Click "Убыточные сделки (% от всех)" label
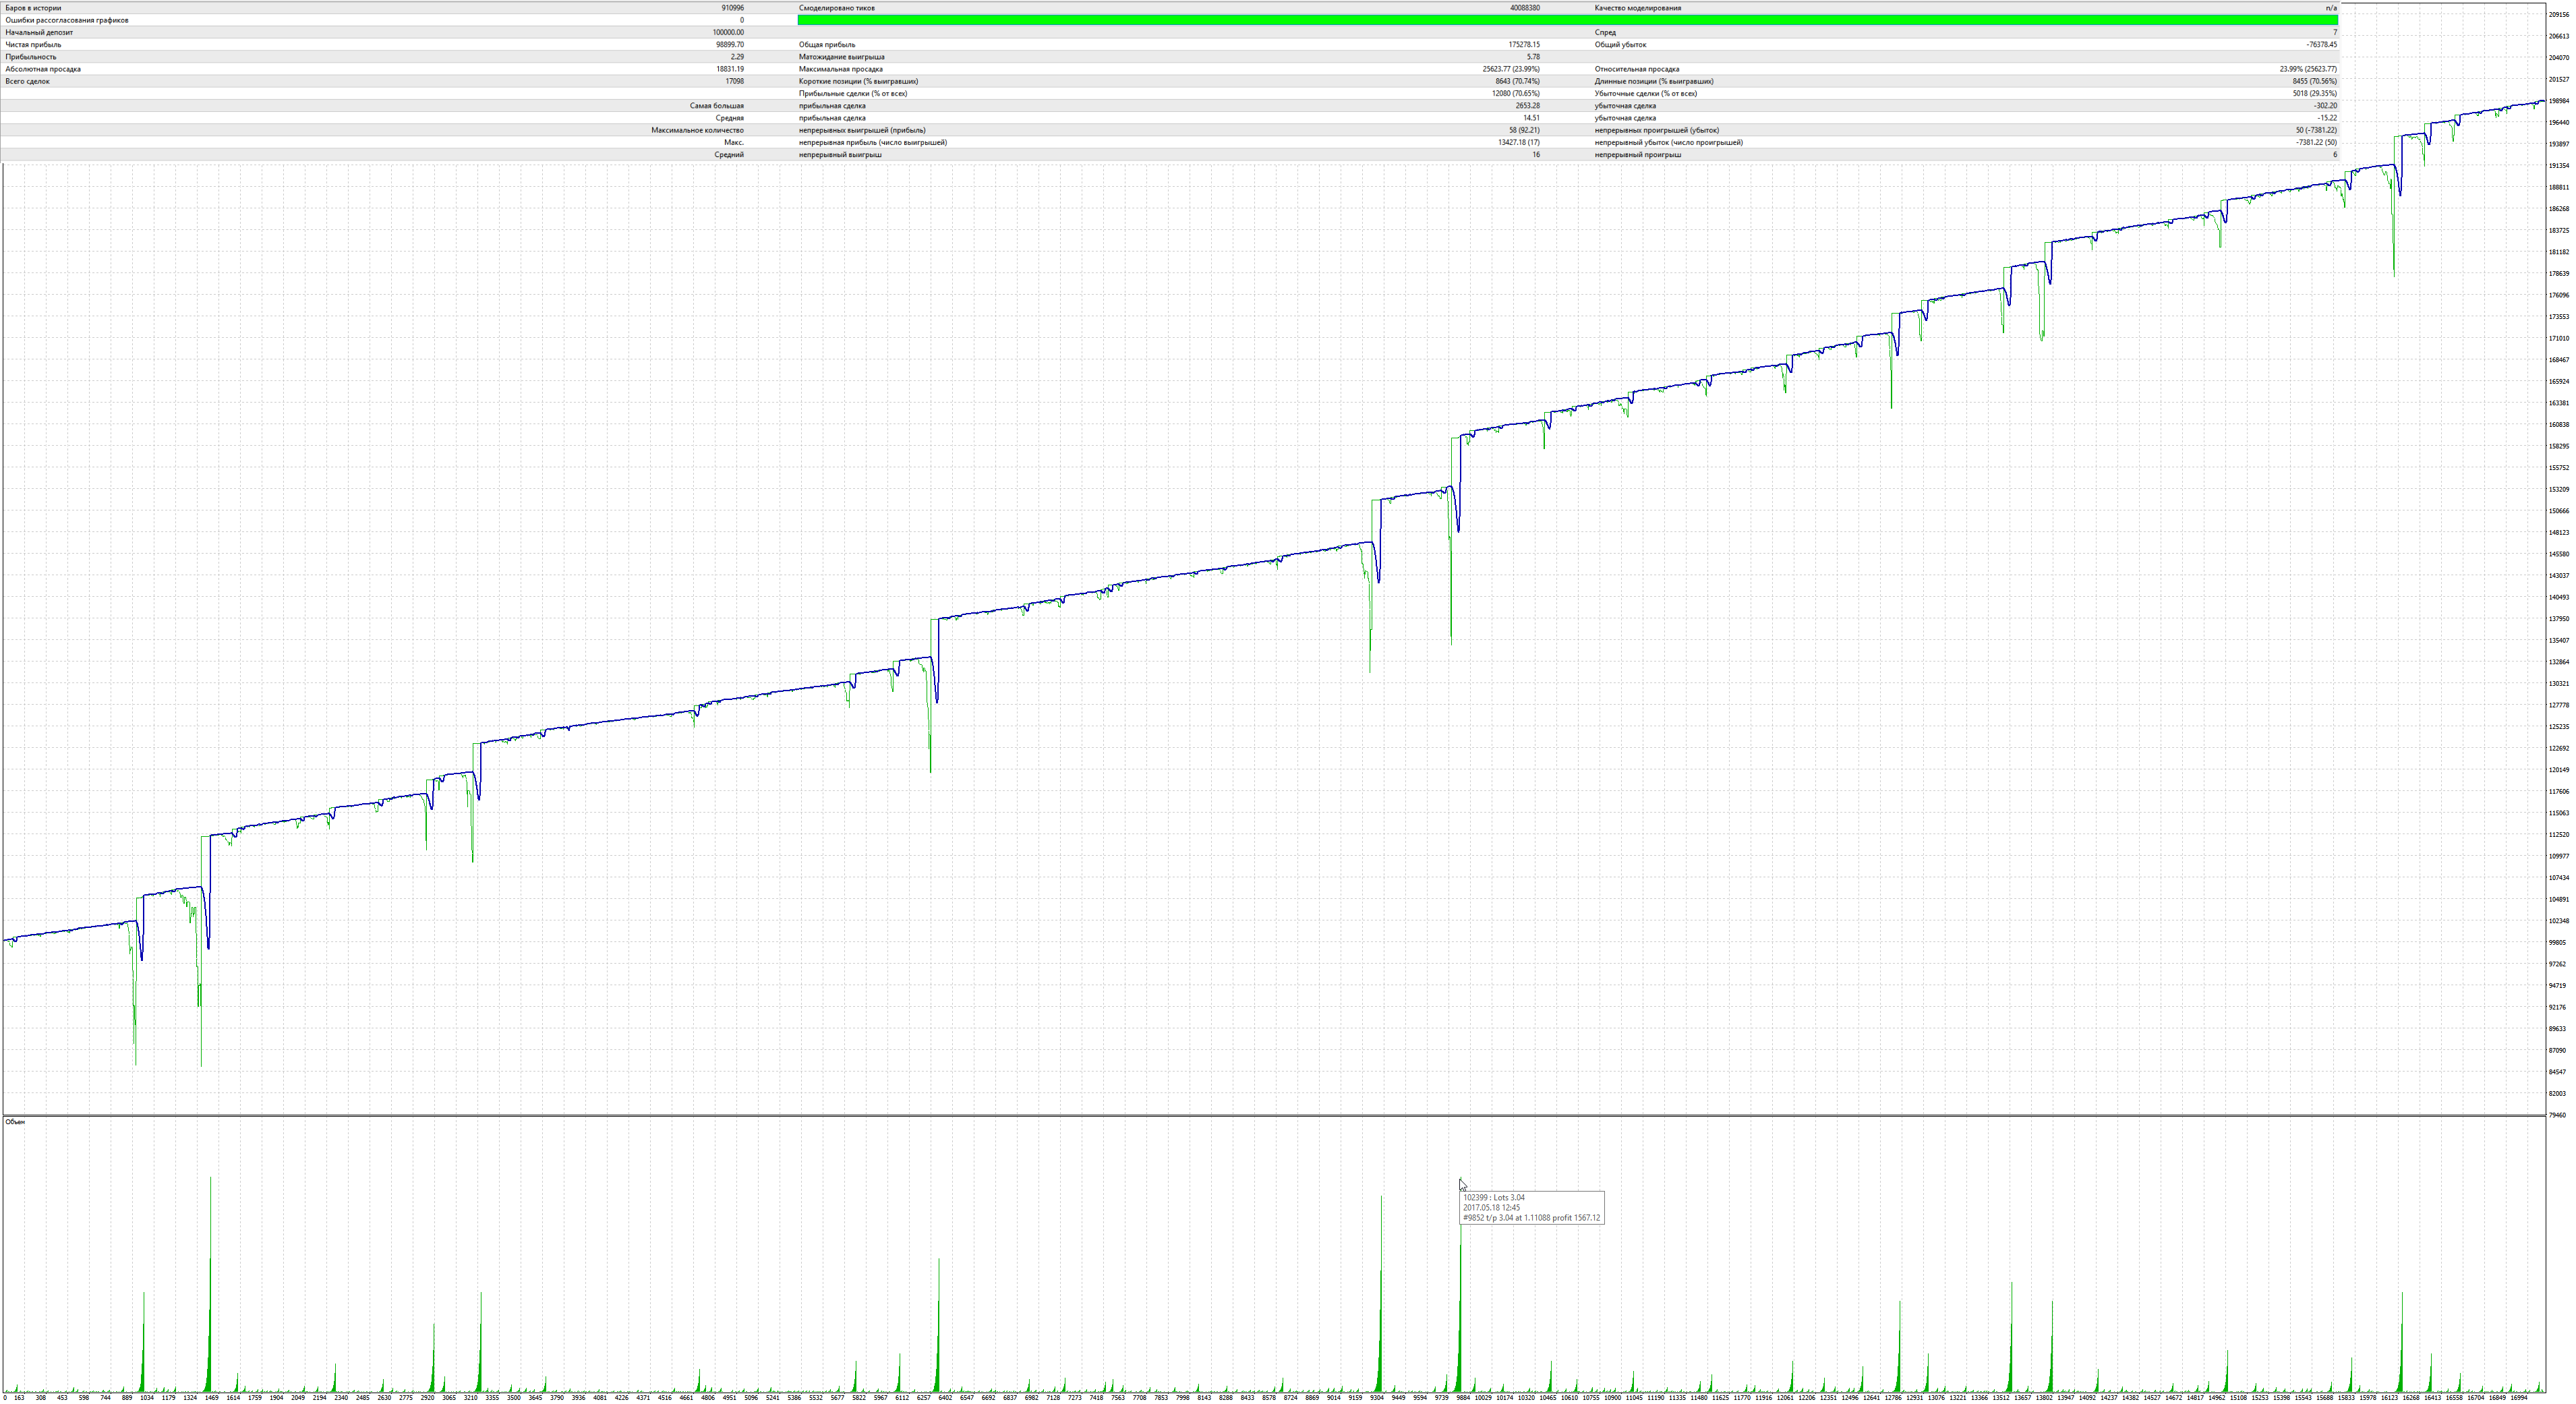This screenshot has width=2576, height=1404. pyautogui.click(x=1646, y=94)
